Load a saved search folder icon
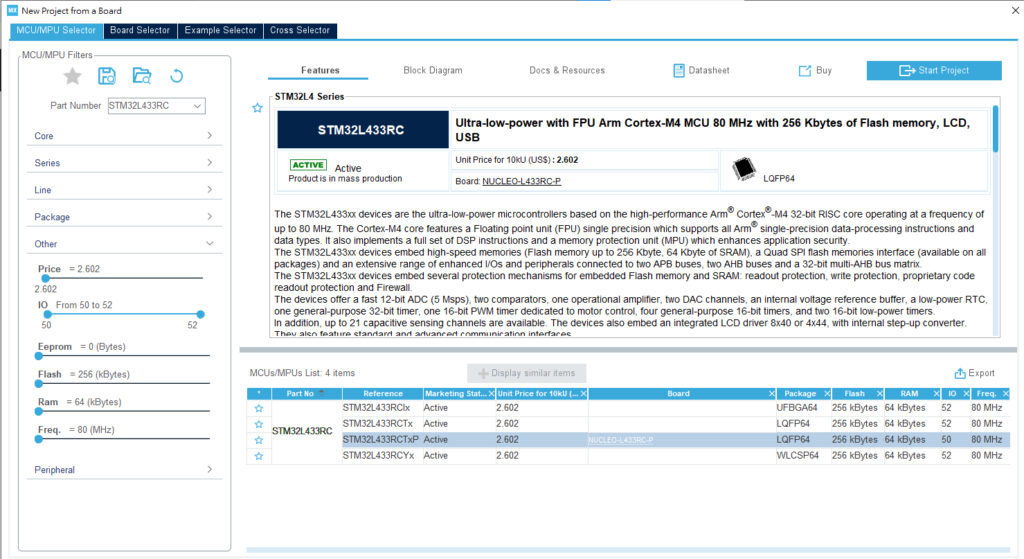This screenshot has width=1024, height=559. pos(142,76)
